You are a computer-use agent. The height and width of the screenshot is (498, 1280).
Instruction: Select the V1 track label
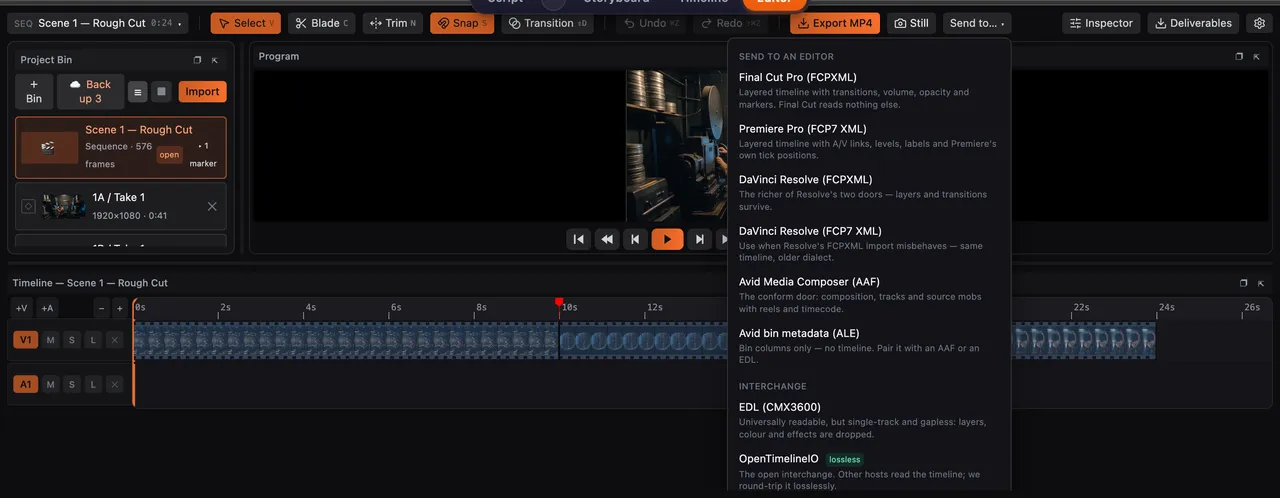[x=25, y=340]
